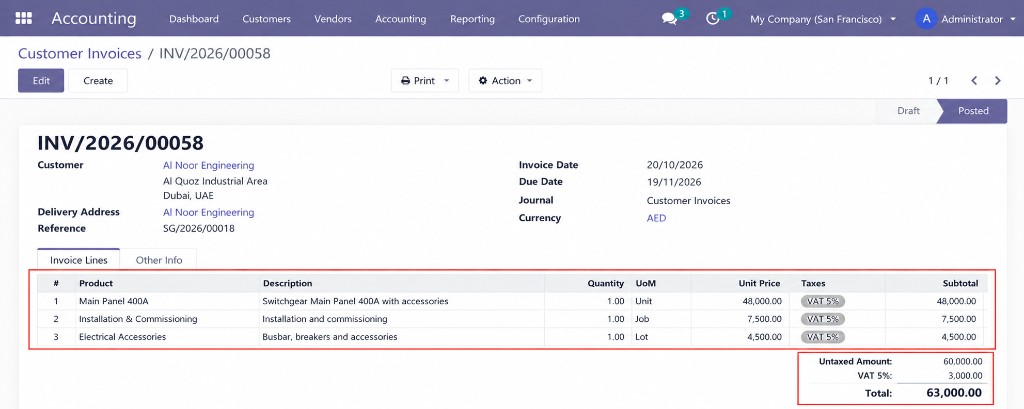Screen dimensions: 1024x409
Task: Sort by the Taxes column header
Action: [813, 283]
